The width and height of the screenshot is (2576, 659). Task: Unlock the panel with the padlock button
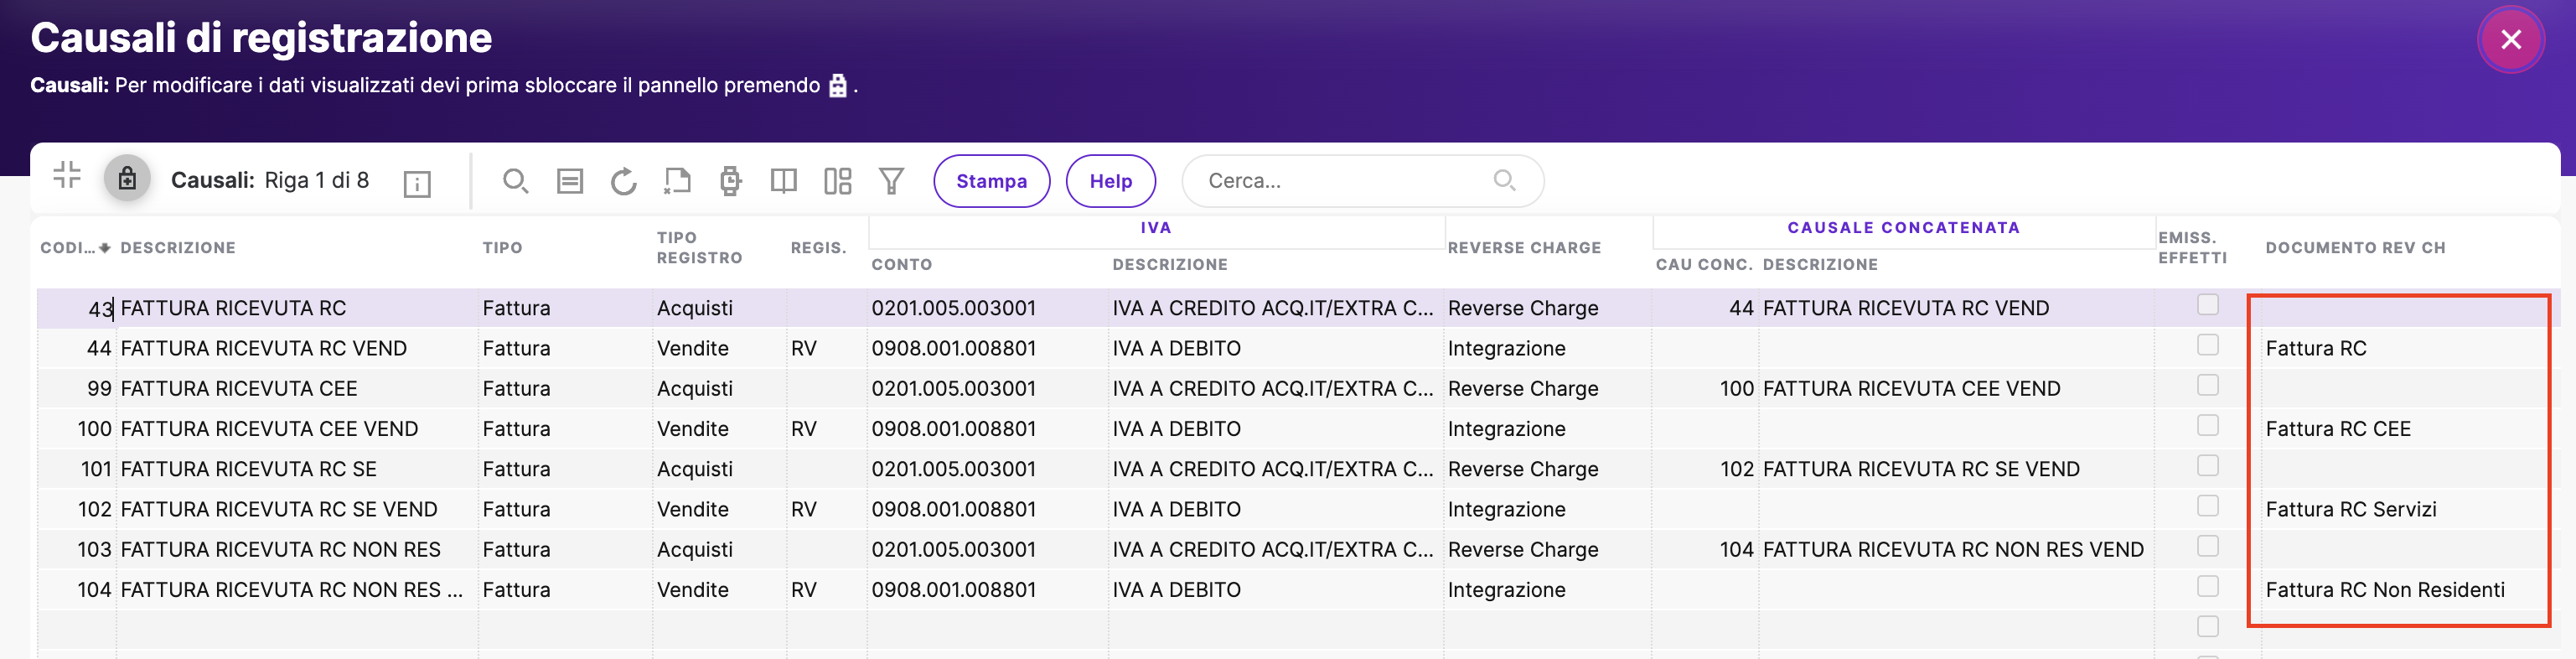[127, 179]
